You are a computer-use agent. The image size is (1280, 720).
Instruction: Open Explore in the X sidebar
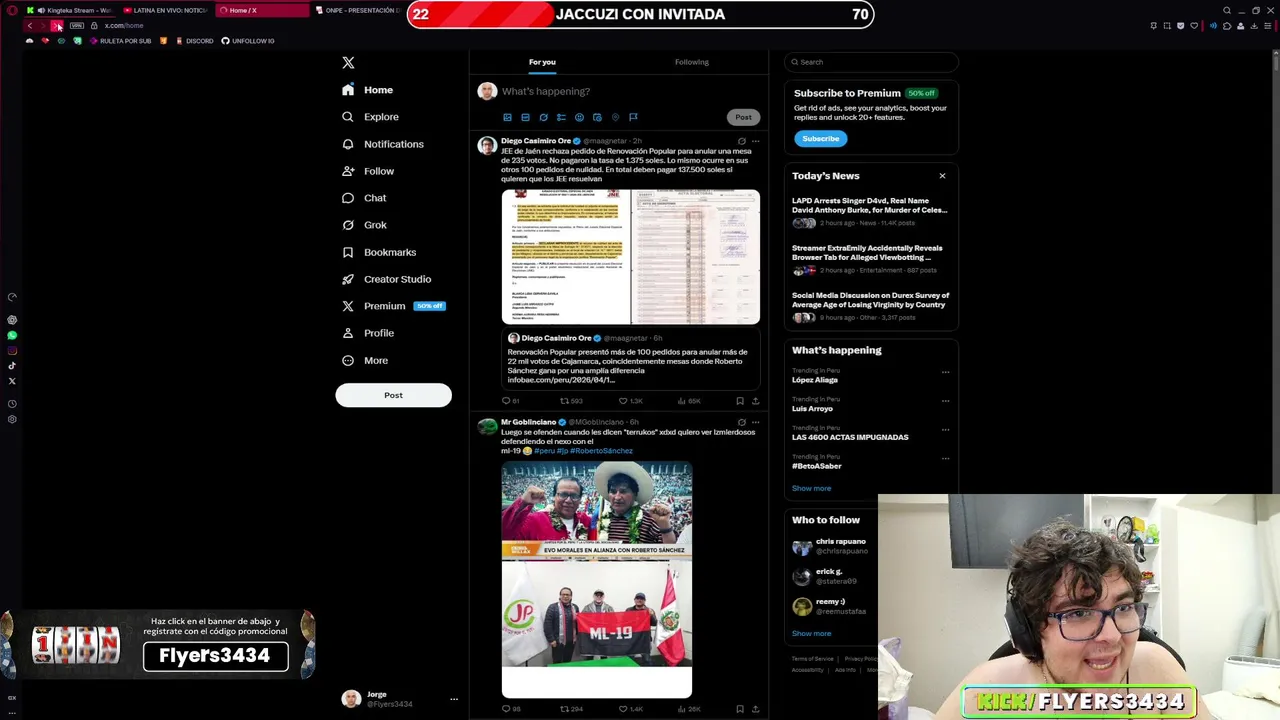coord(370,117)
